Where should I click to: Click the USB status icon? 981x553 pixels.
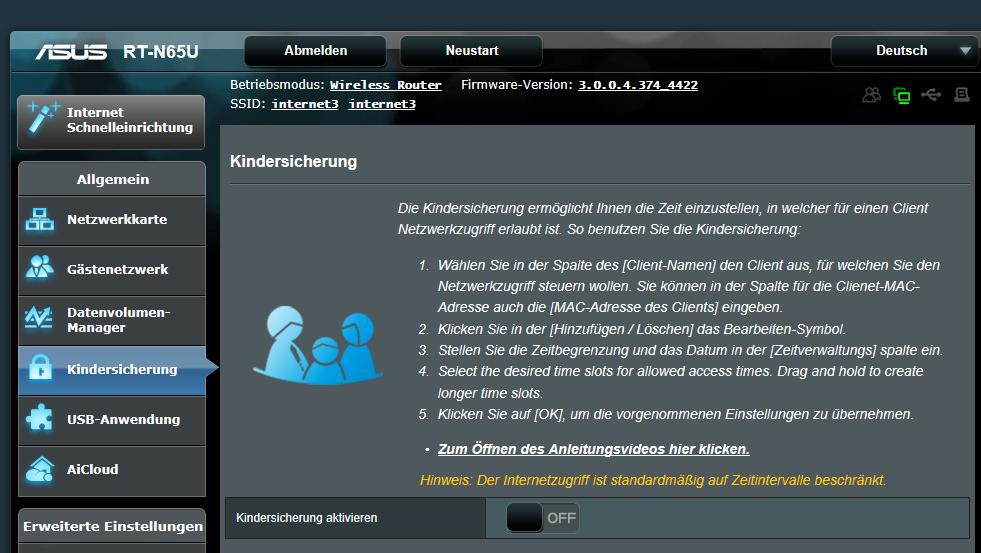[932, 95]
